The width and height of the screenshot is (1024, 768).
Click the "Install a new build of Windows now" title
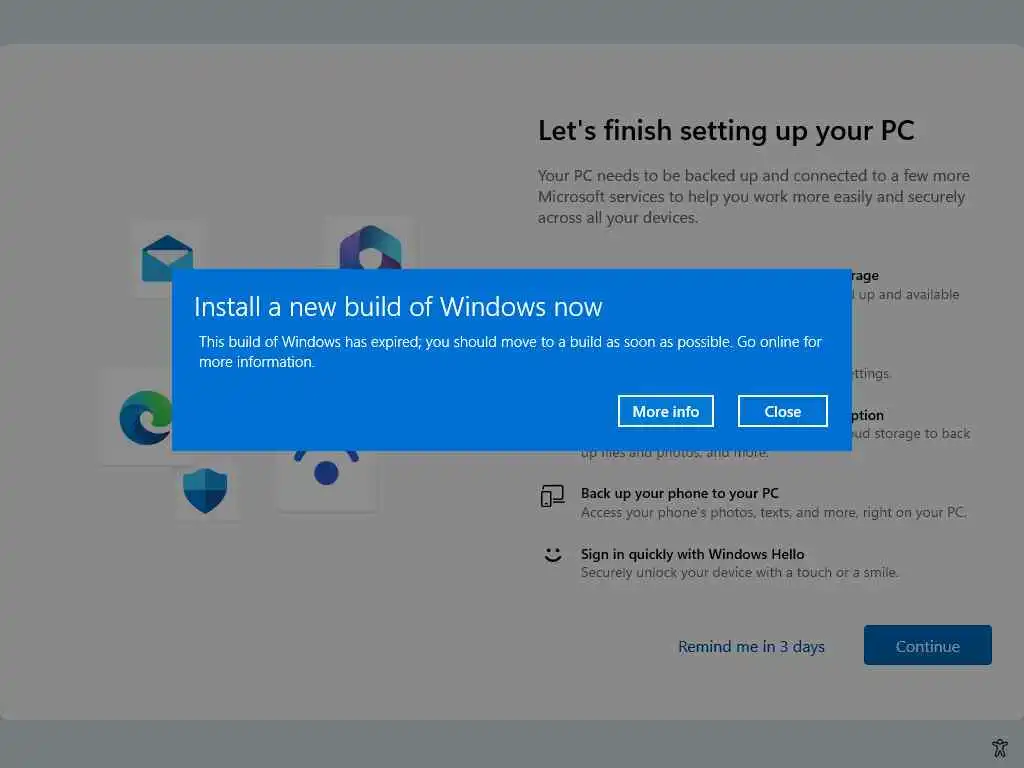click(x=398, y=307)
